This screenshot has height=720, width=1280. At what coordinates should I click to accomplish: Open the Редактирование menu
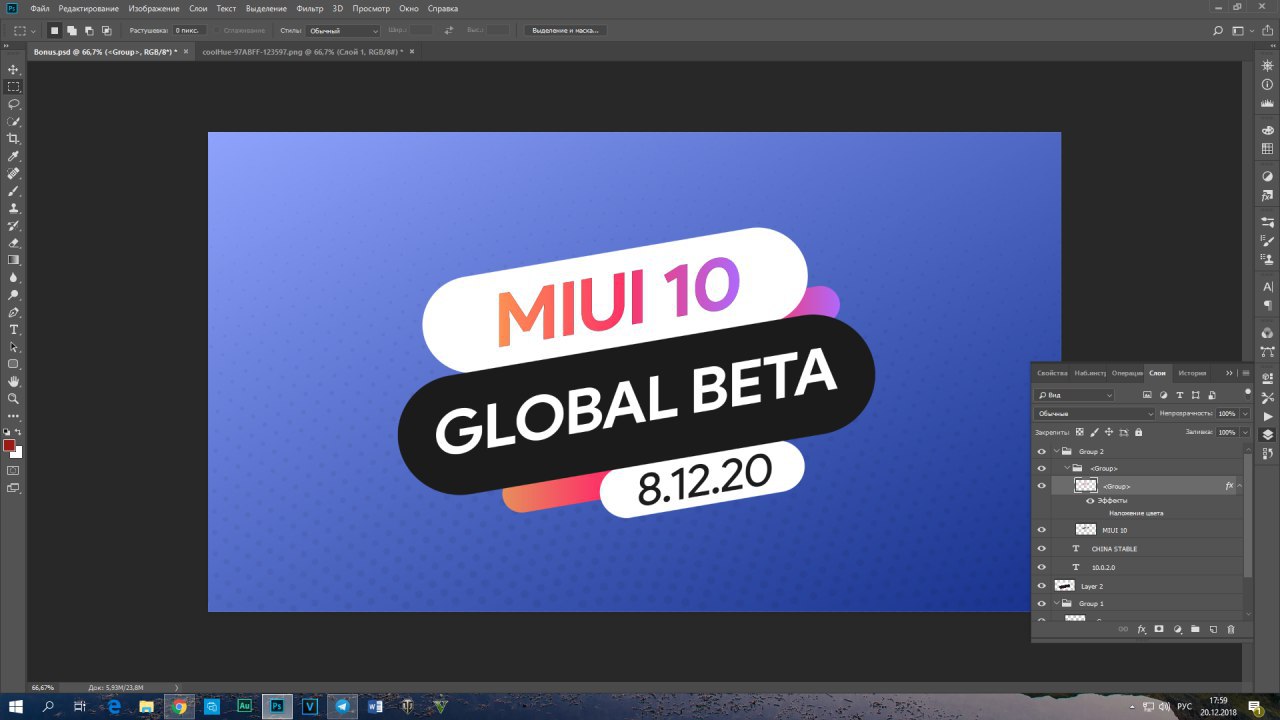point(88,8)
